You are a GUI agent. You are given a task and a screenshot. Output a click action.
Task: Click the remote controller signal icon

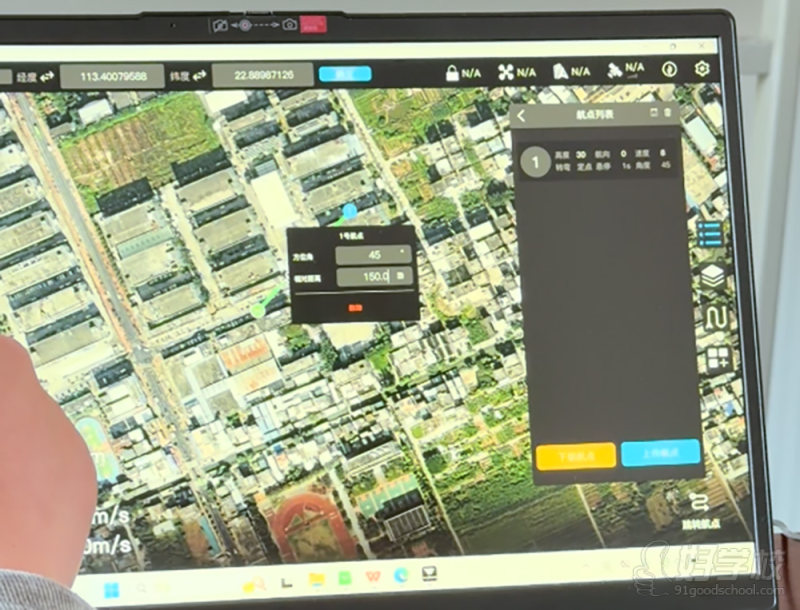560,71
